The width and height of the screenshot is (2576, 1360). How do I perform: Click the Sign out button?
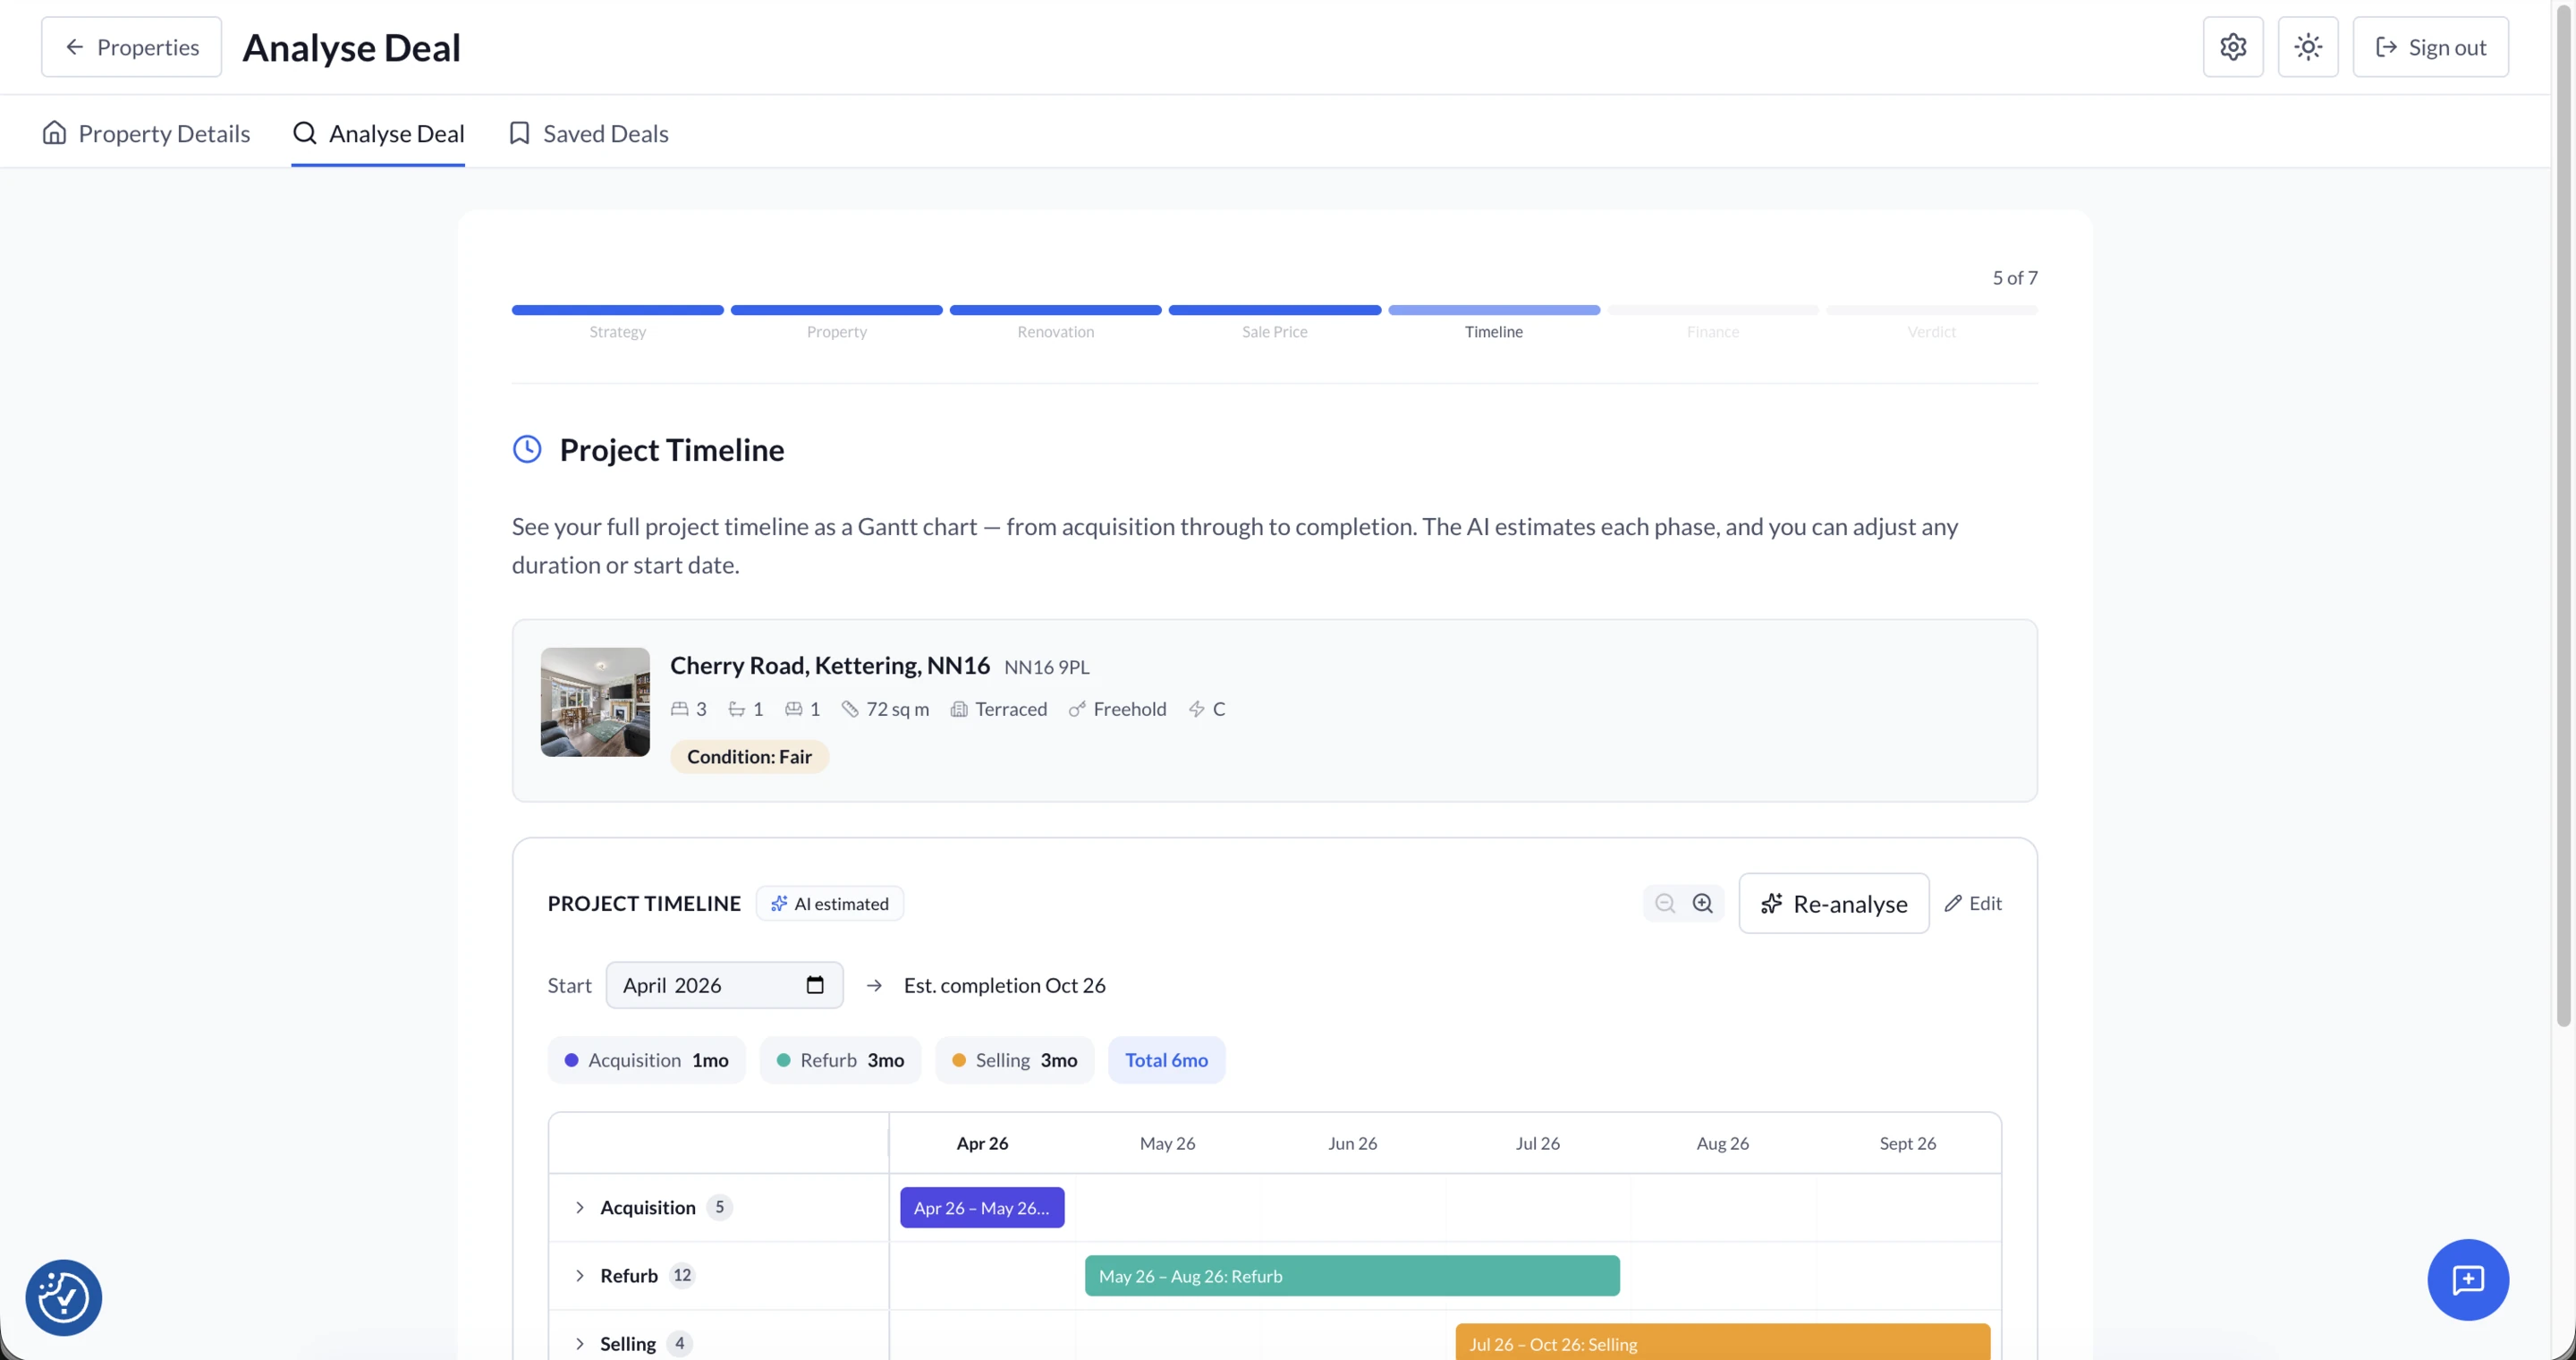coord(2430,47)
